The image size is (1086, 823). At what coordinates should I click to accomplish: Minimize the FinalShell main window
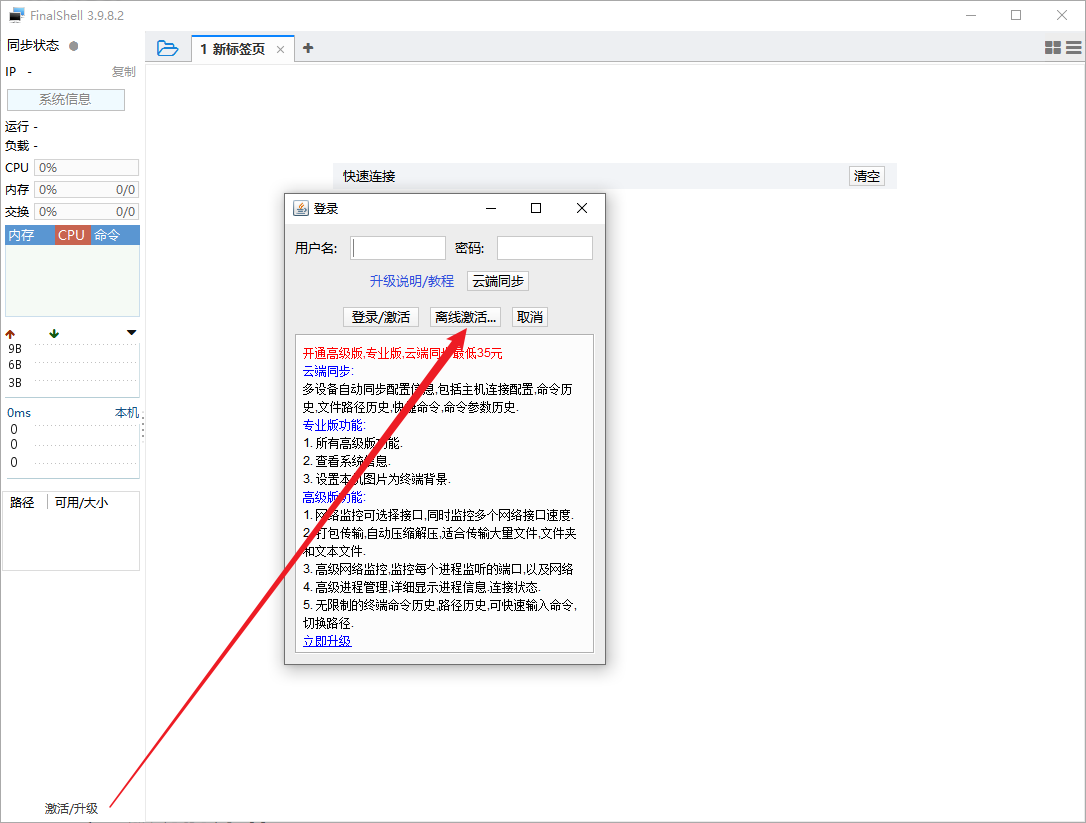[x=971, y=15]
